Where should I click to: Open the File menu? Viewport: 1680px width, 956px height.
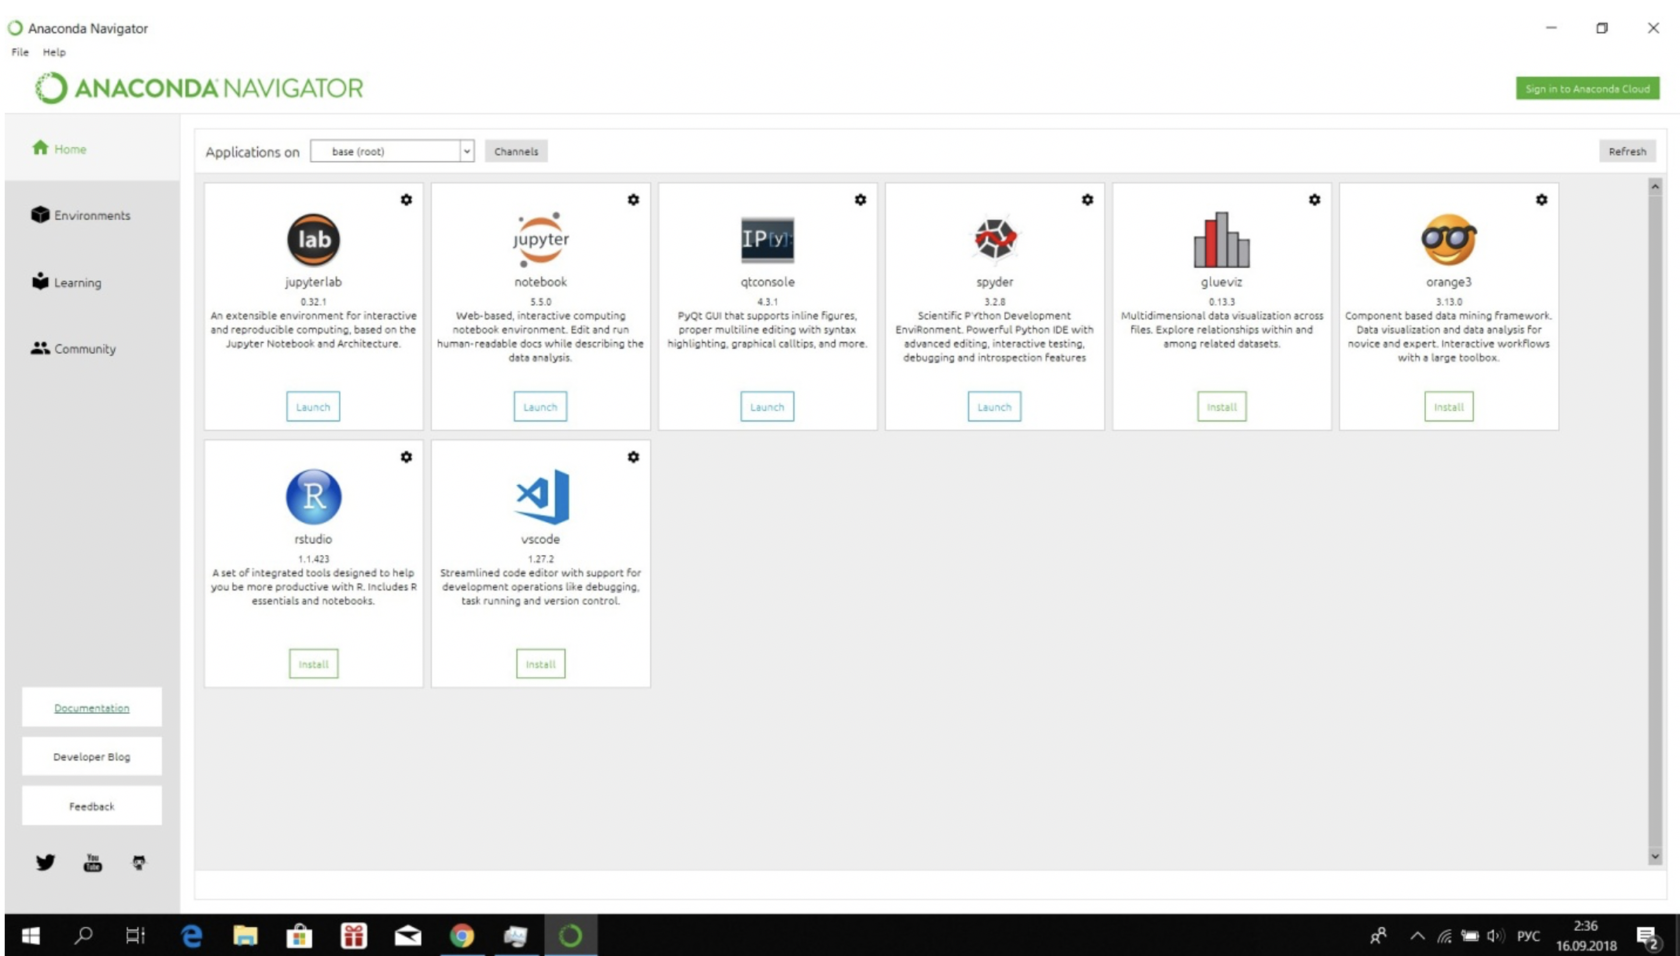tap(20, 52)
